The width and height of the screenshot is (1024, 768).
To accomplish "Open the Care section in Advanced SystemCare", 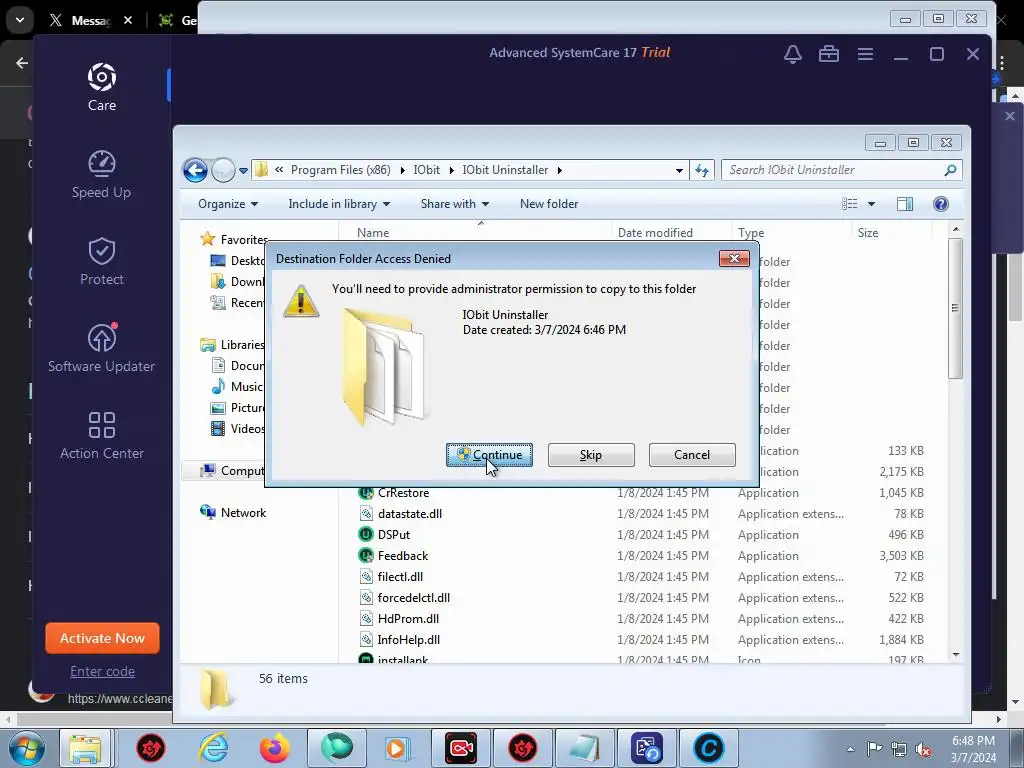I will (102, 87).
